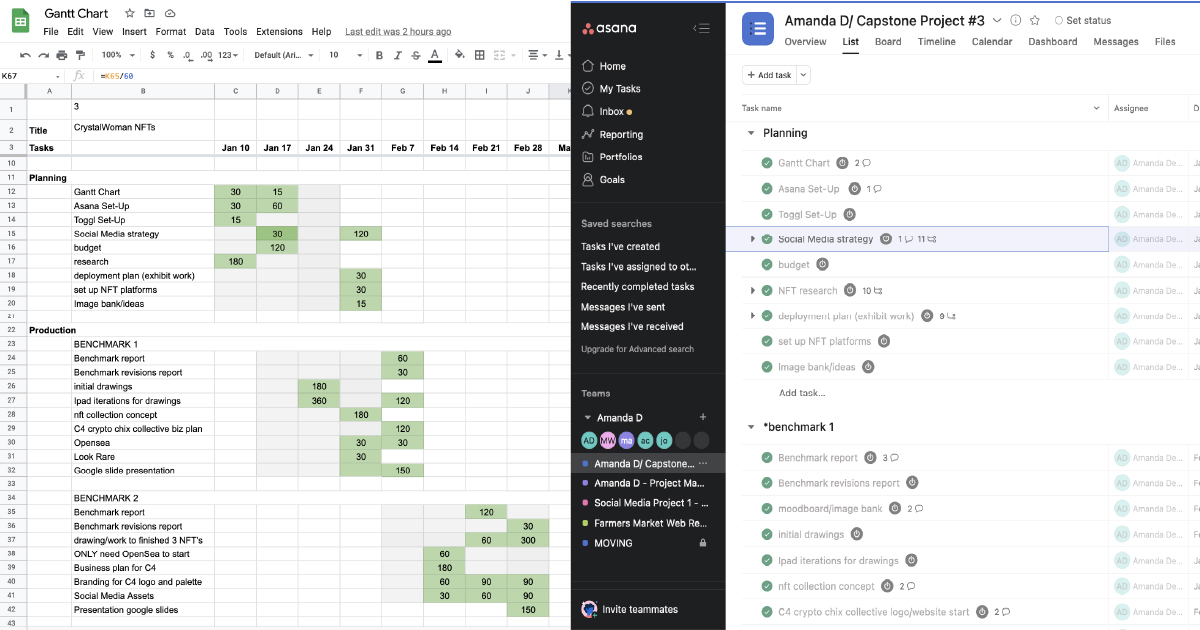Open Asana Inbox
The width and height of the screenshot is (1200, 630).
pyautogui.click(x=607, y=112)
